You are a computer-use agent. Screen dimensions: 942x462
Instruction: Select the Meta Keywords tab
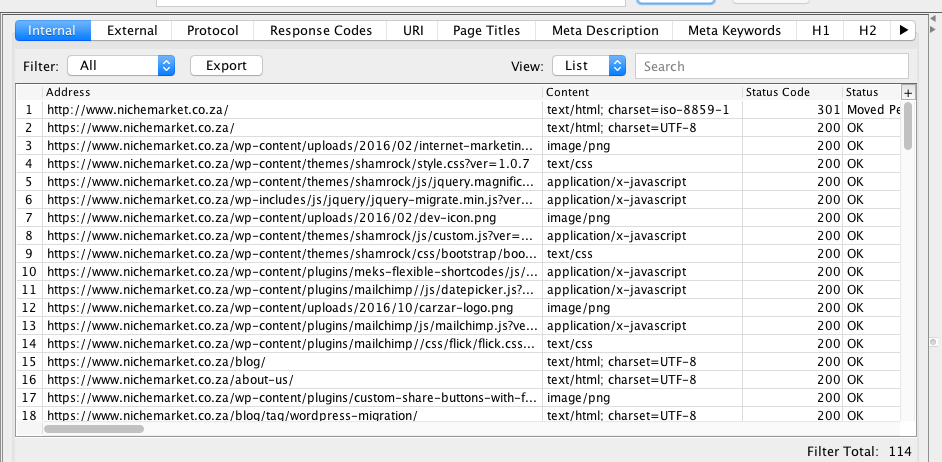[x=734, y=31]
